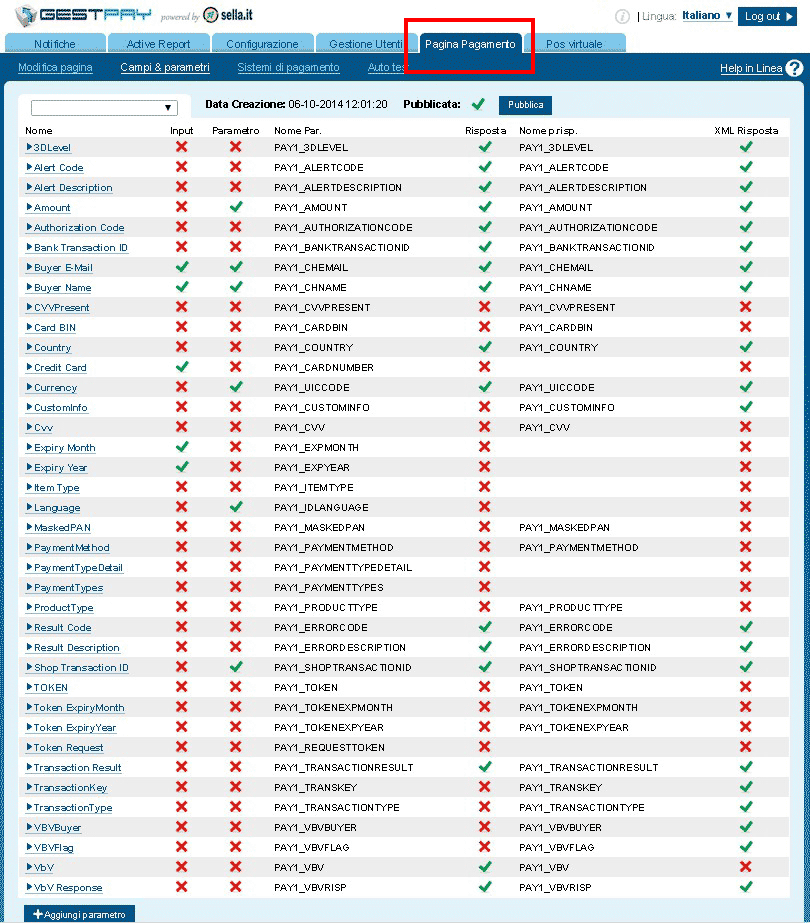Image resolution: width=810 pixels, height=923 pixels.
Task: Toggle Parametro flag for Authorization Code
Action: pos(235,227)
